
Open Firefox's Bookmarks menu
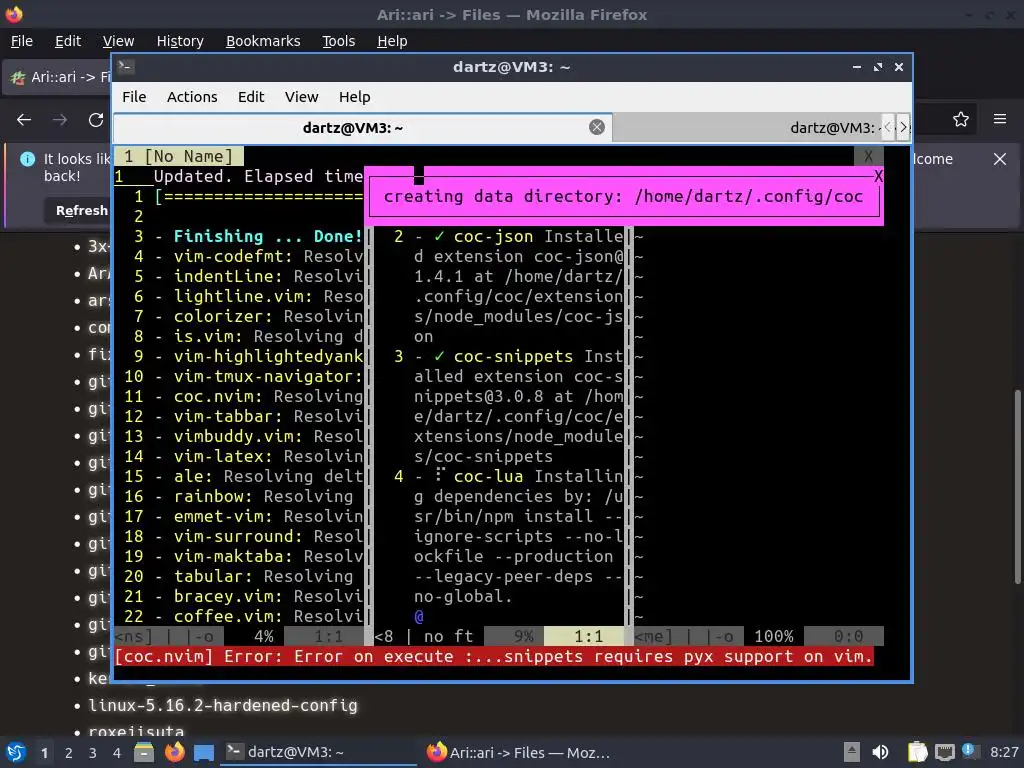(263, 41)
